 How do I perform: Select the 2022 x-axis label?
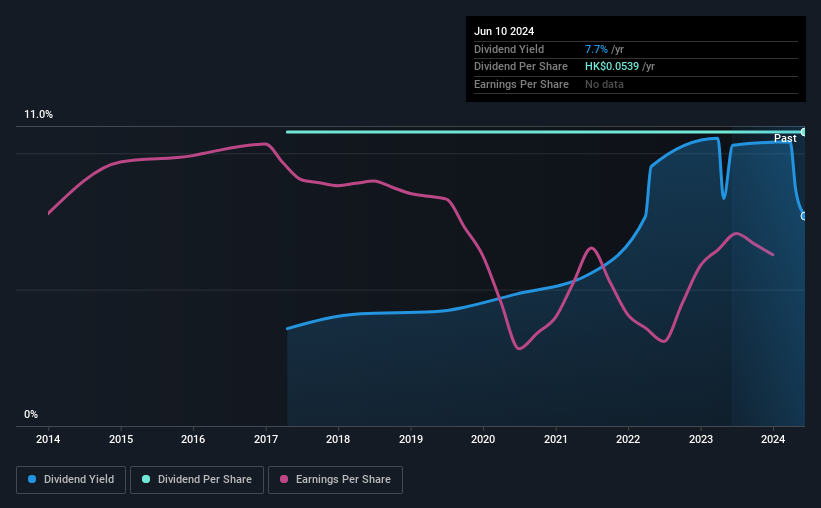[628, 439]
